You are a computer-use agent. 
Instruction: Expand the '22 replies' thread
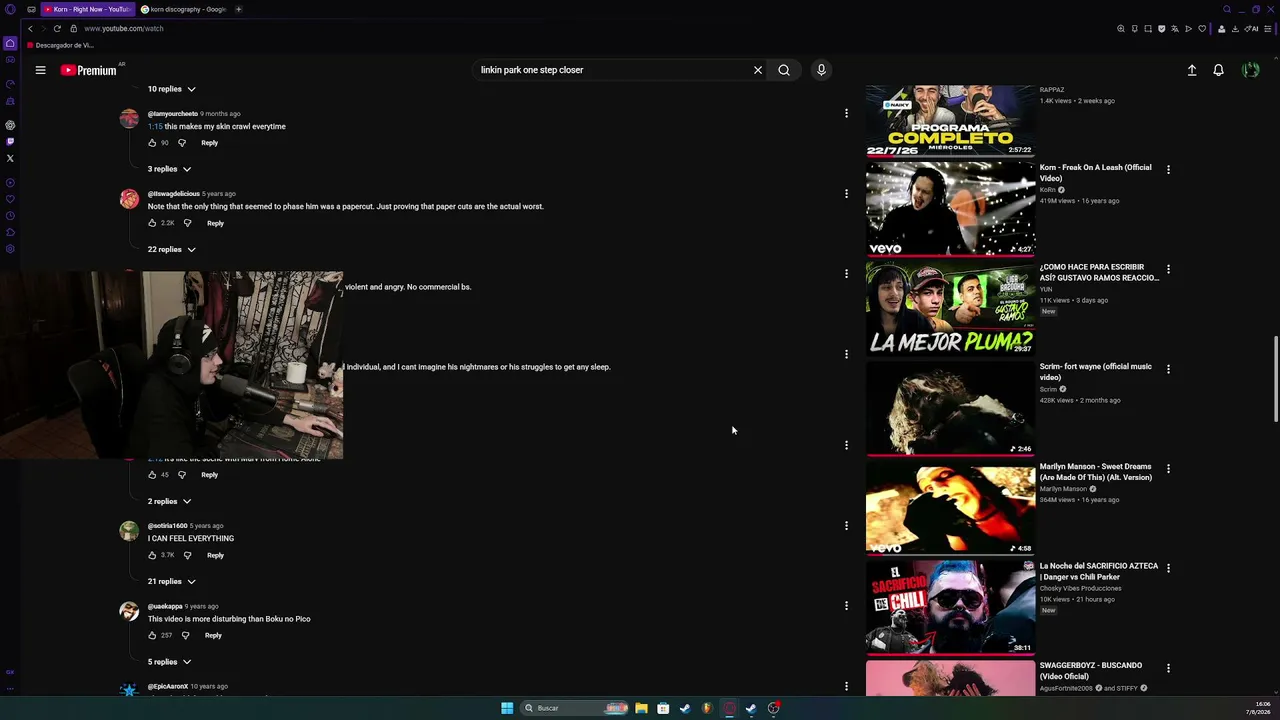coord(171,249)
